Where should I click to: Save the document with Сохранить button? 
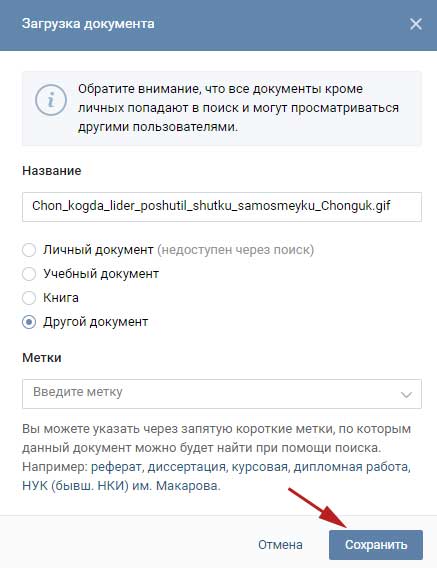pyautogui.click(x=376, y=545)
